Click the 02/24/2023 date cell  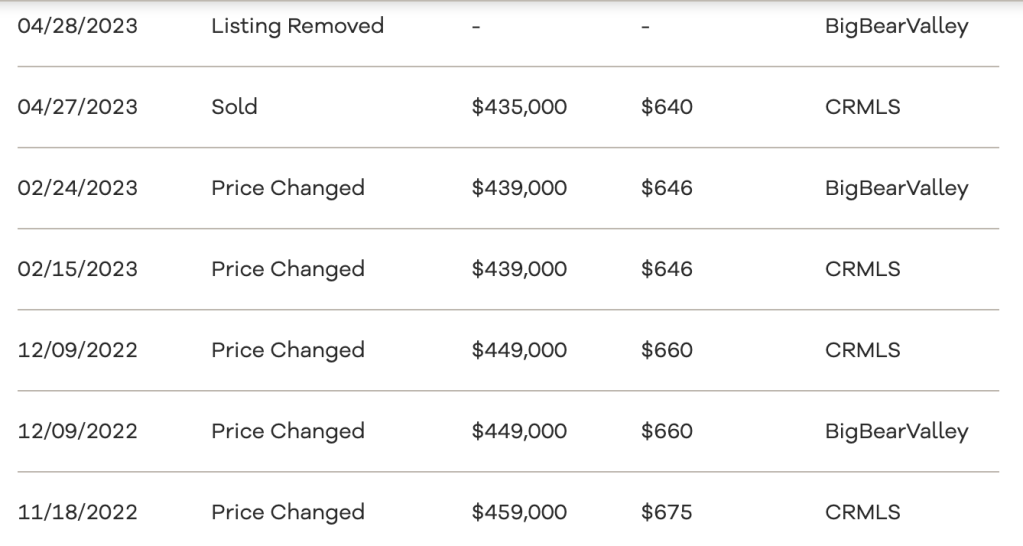[78, 188]
